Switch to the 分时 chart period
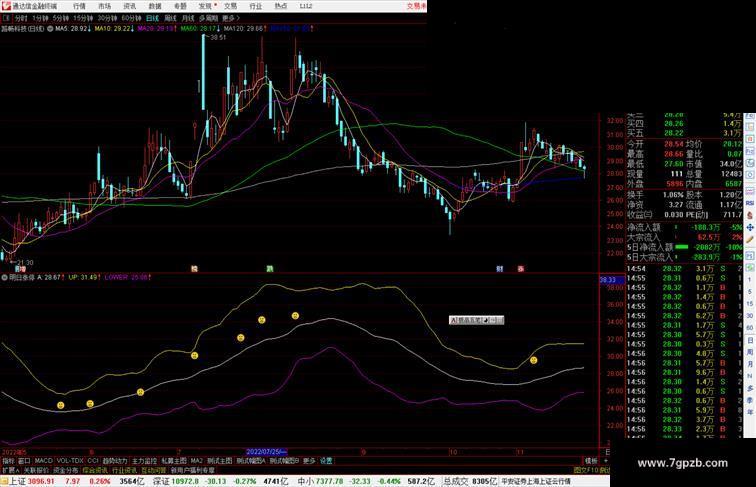 tap(21, 18)
